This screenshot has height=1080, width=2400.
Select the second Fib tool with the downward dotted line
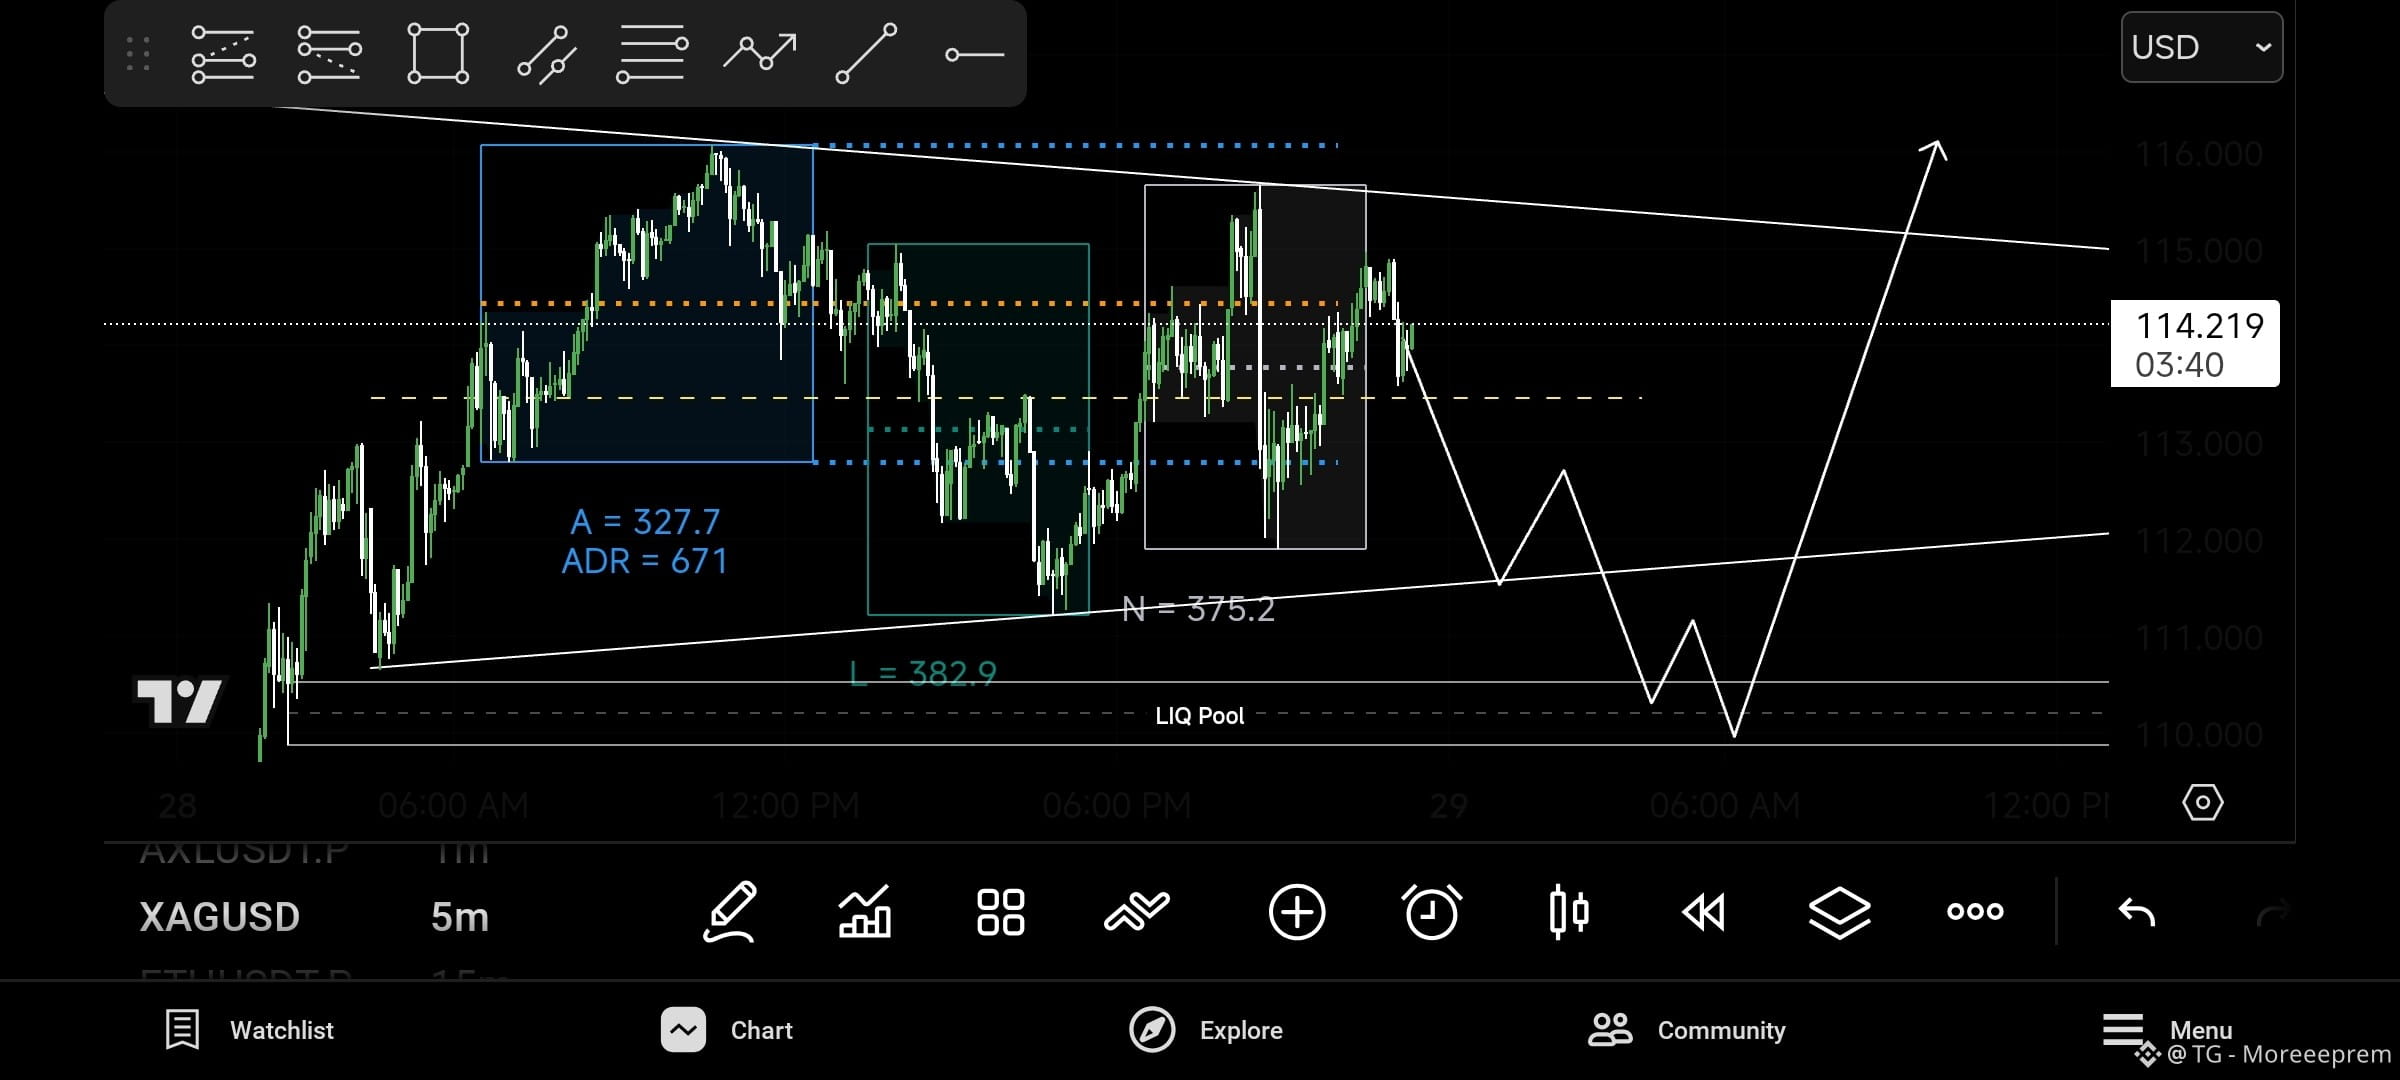(x=329, y=54)
